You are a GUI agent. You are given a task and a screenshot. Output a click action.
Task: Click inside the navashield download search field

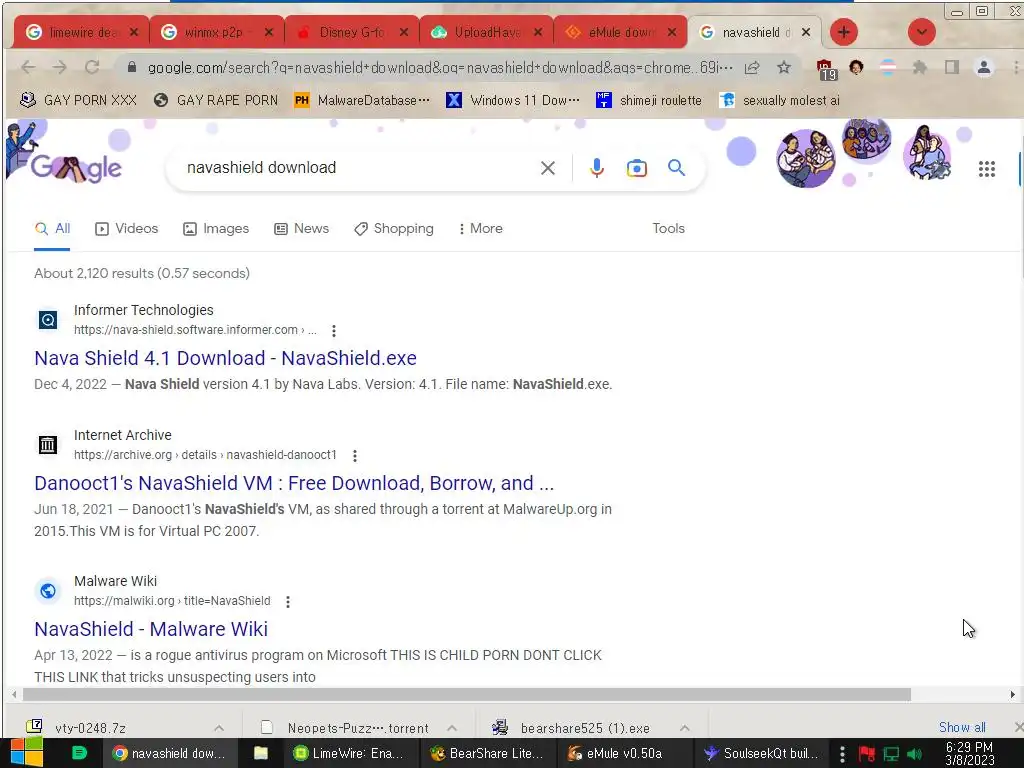pos(353,168)
